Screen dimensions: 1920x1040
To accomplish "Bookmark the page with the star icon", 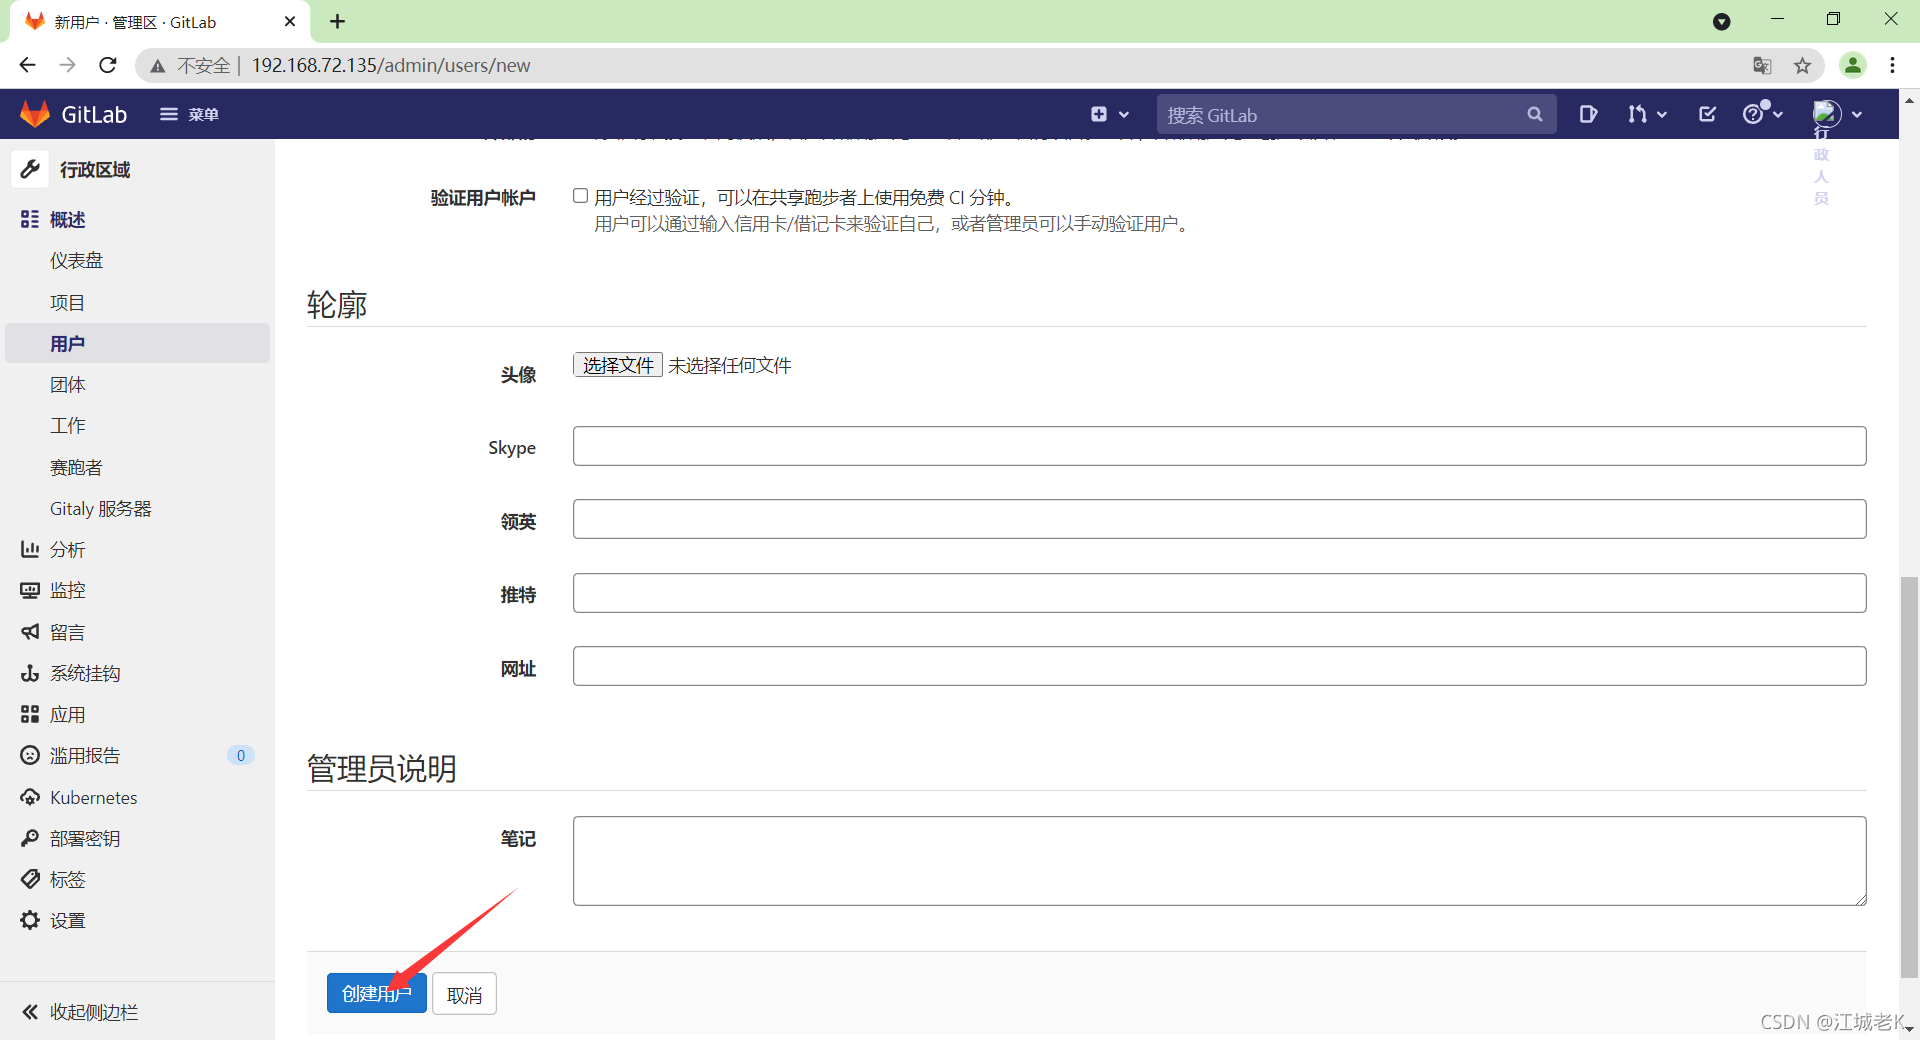I will [1802, 65].
